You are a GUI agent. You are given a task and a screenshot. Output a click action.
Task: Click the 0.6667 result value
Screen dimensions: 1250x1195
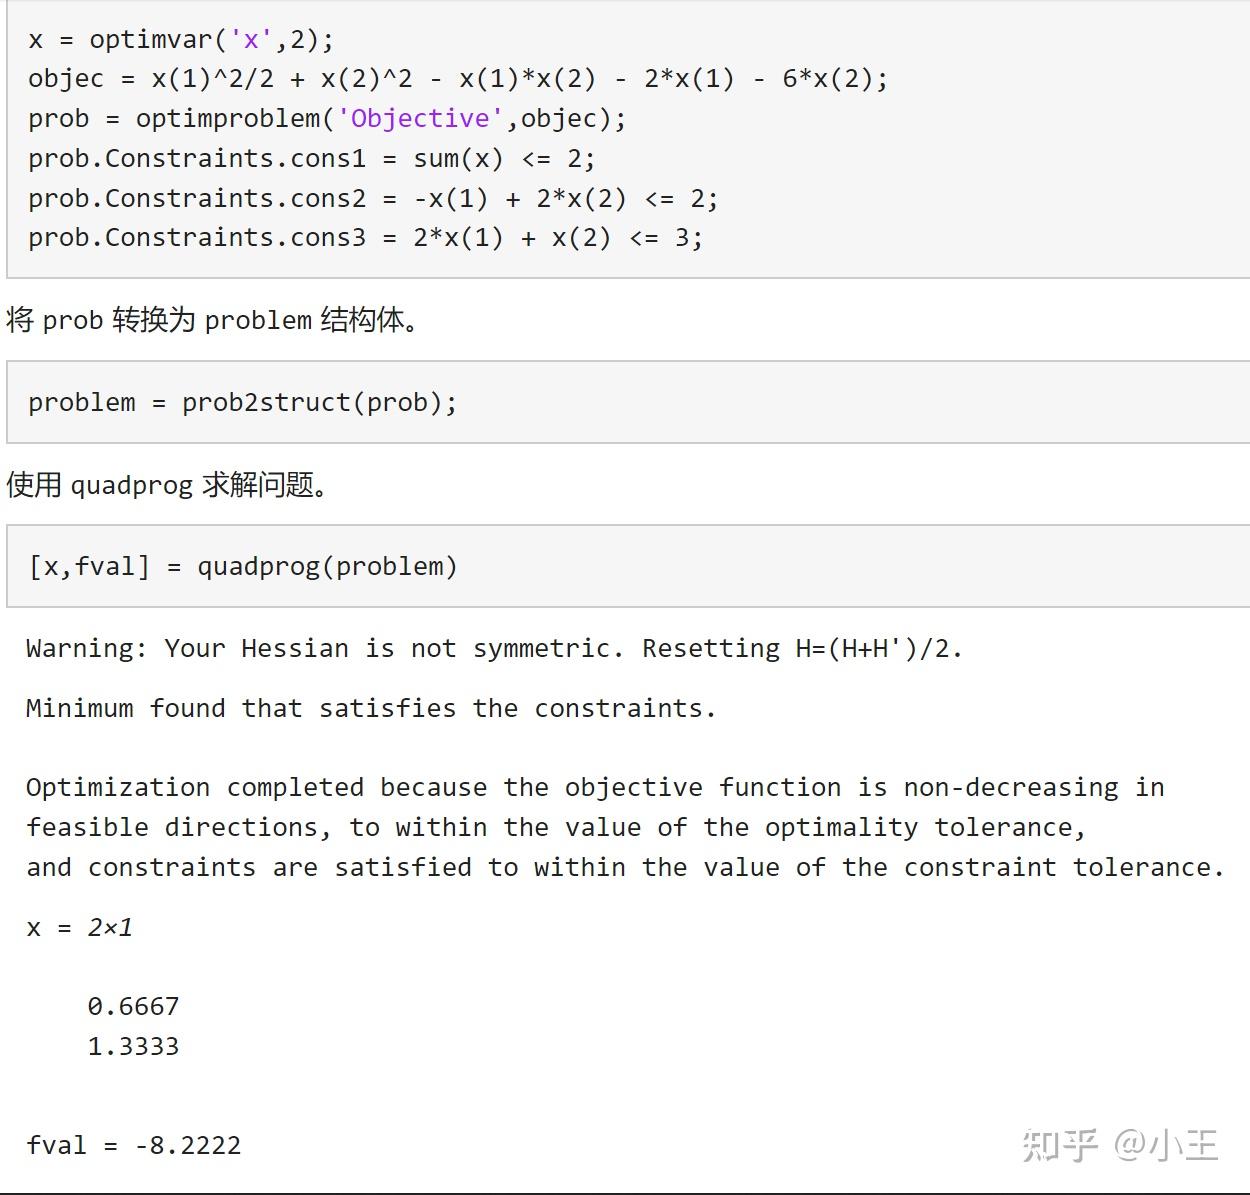(x=133, y=1006)
